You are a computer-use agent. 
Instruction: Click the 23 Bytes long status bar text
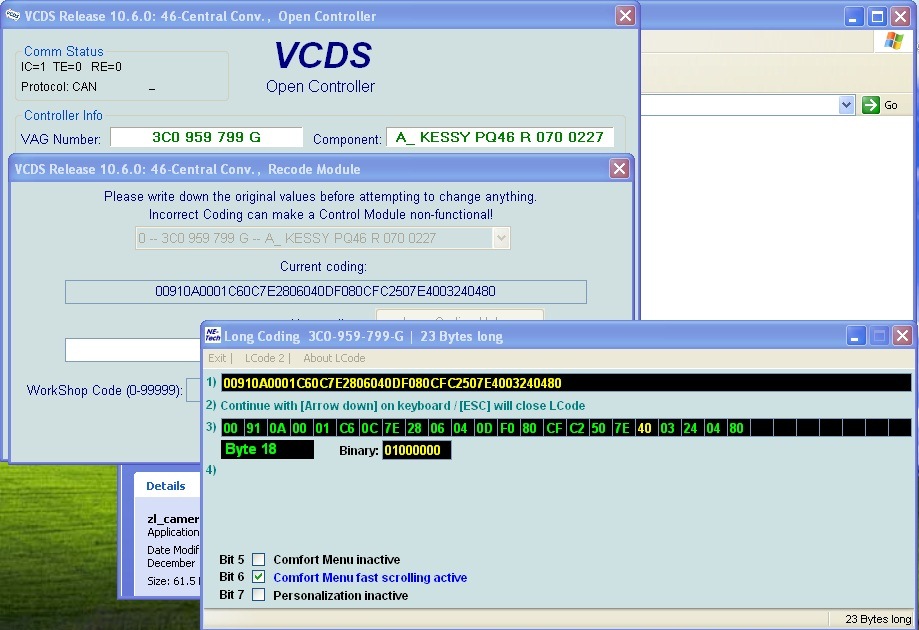click(878, 619)
